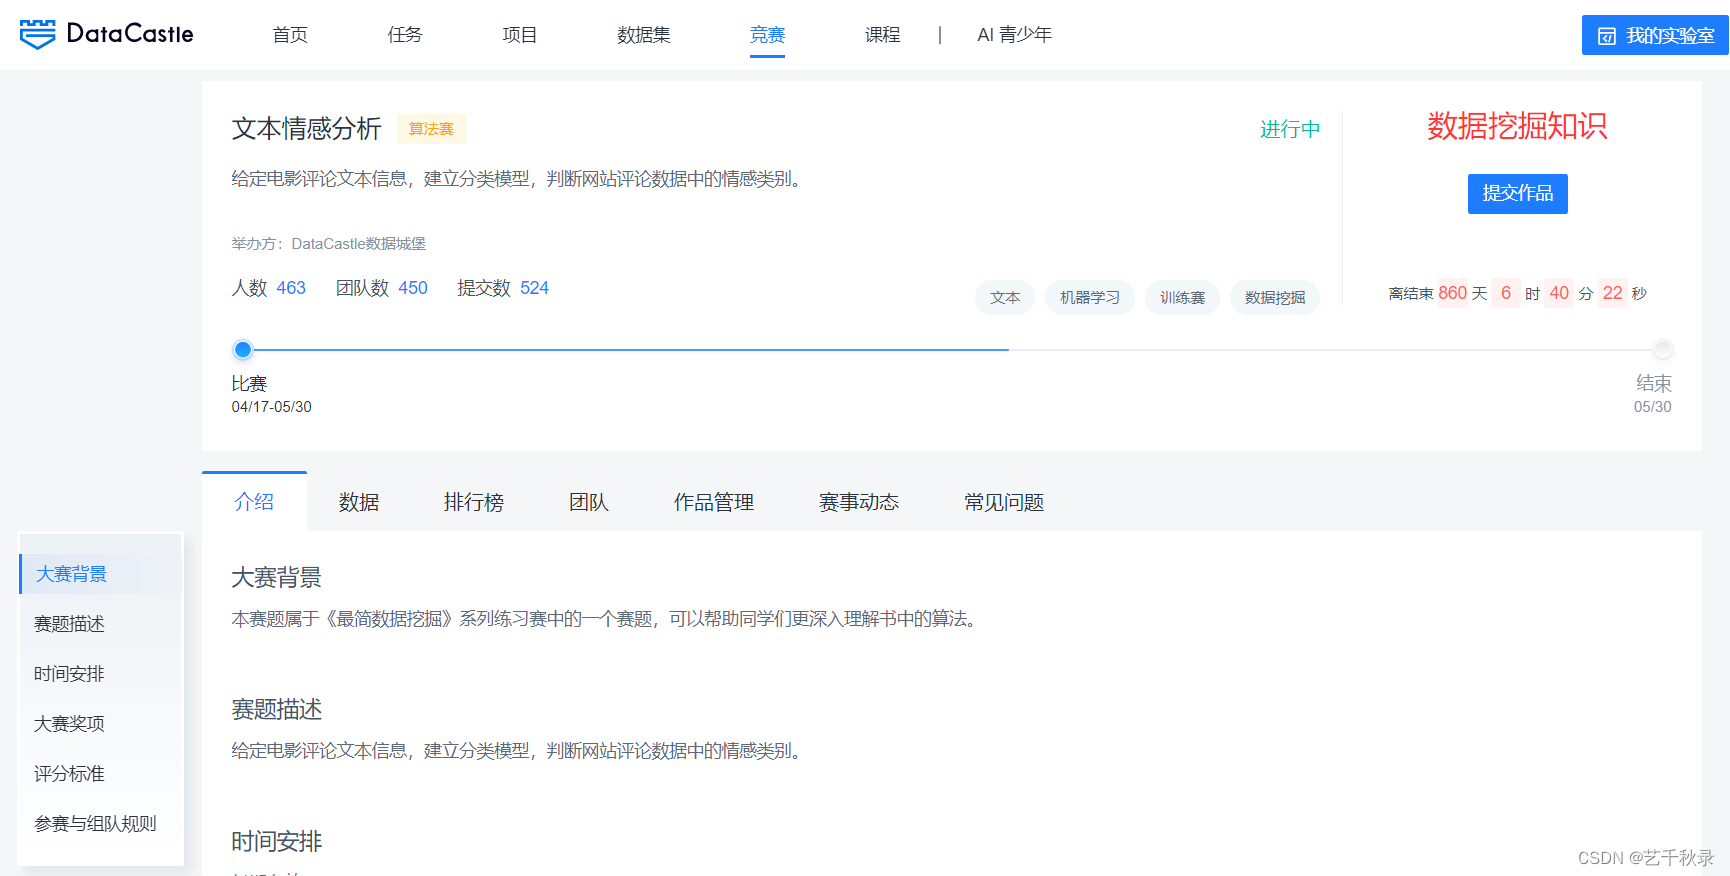Viewport: 1730px width, 876px height.
Task: Click the 比赛 timeline start marker
Action: point(243,350)
